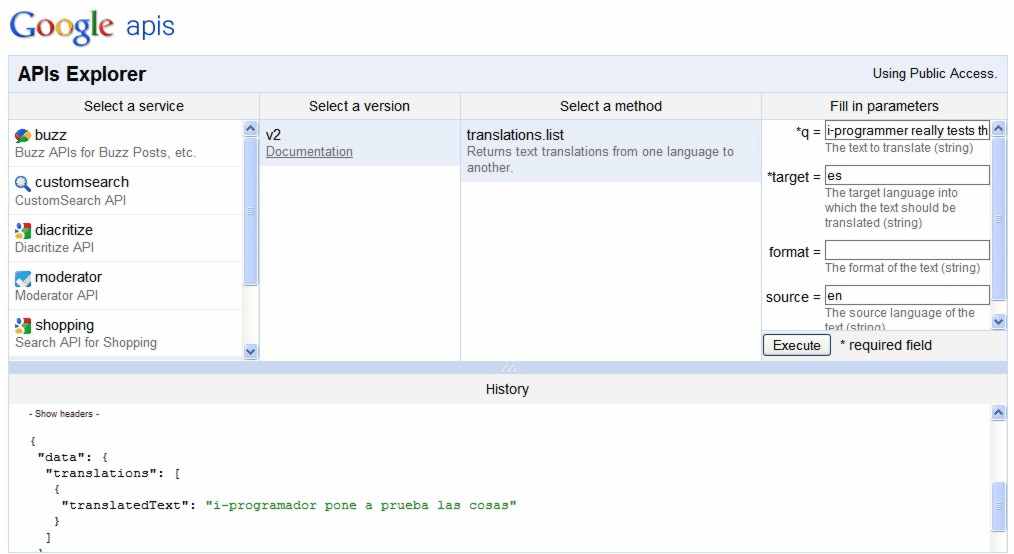Select the shopping service
This screenshot has width=1014, height=554.
(x=125, y=333)
